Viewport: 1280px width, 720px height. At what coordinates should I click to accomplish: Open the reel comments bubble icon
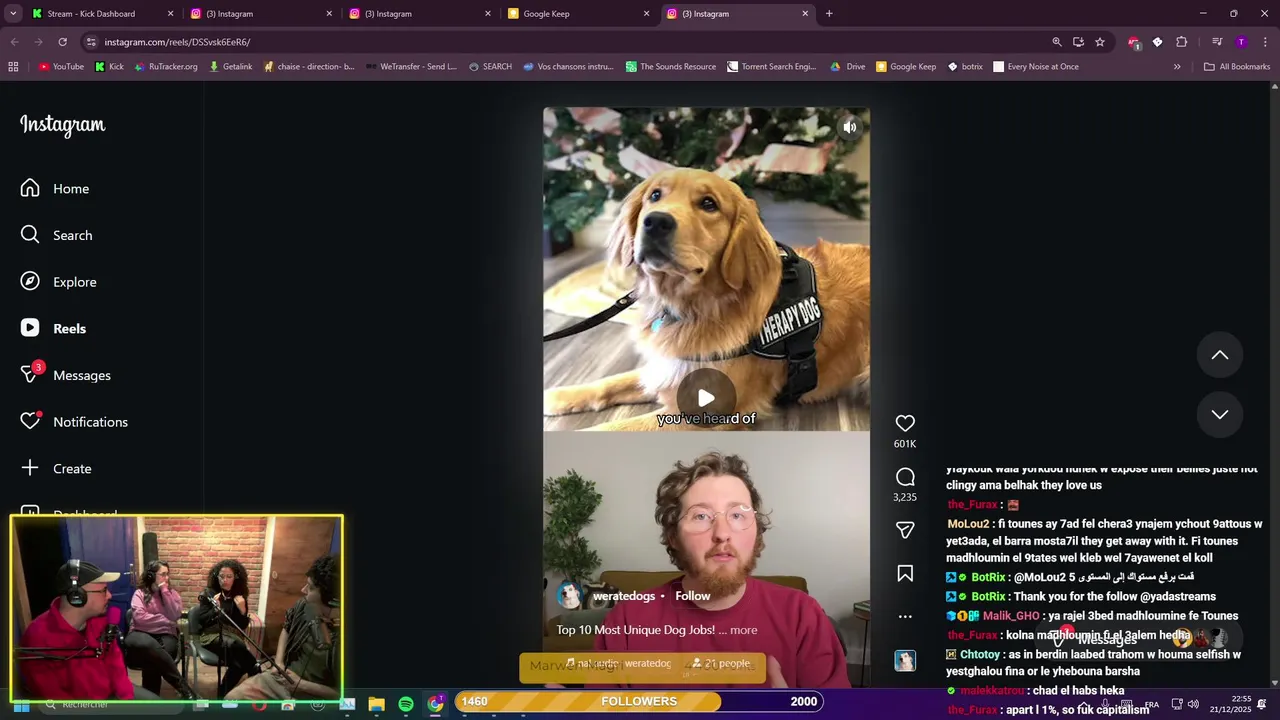[x=905, y=477]
